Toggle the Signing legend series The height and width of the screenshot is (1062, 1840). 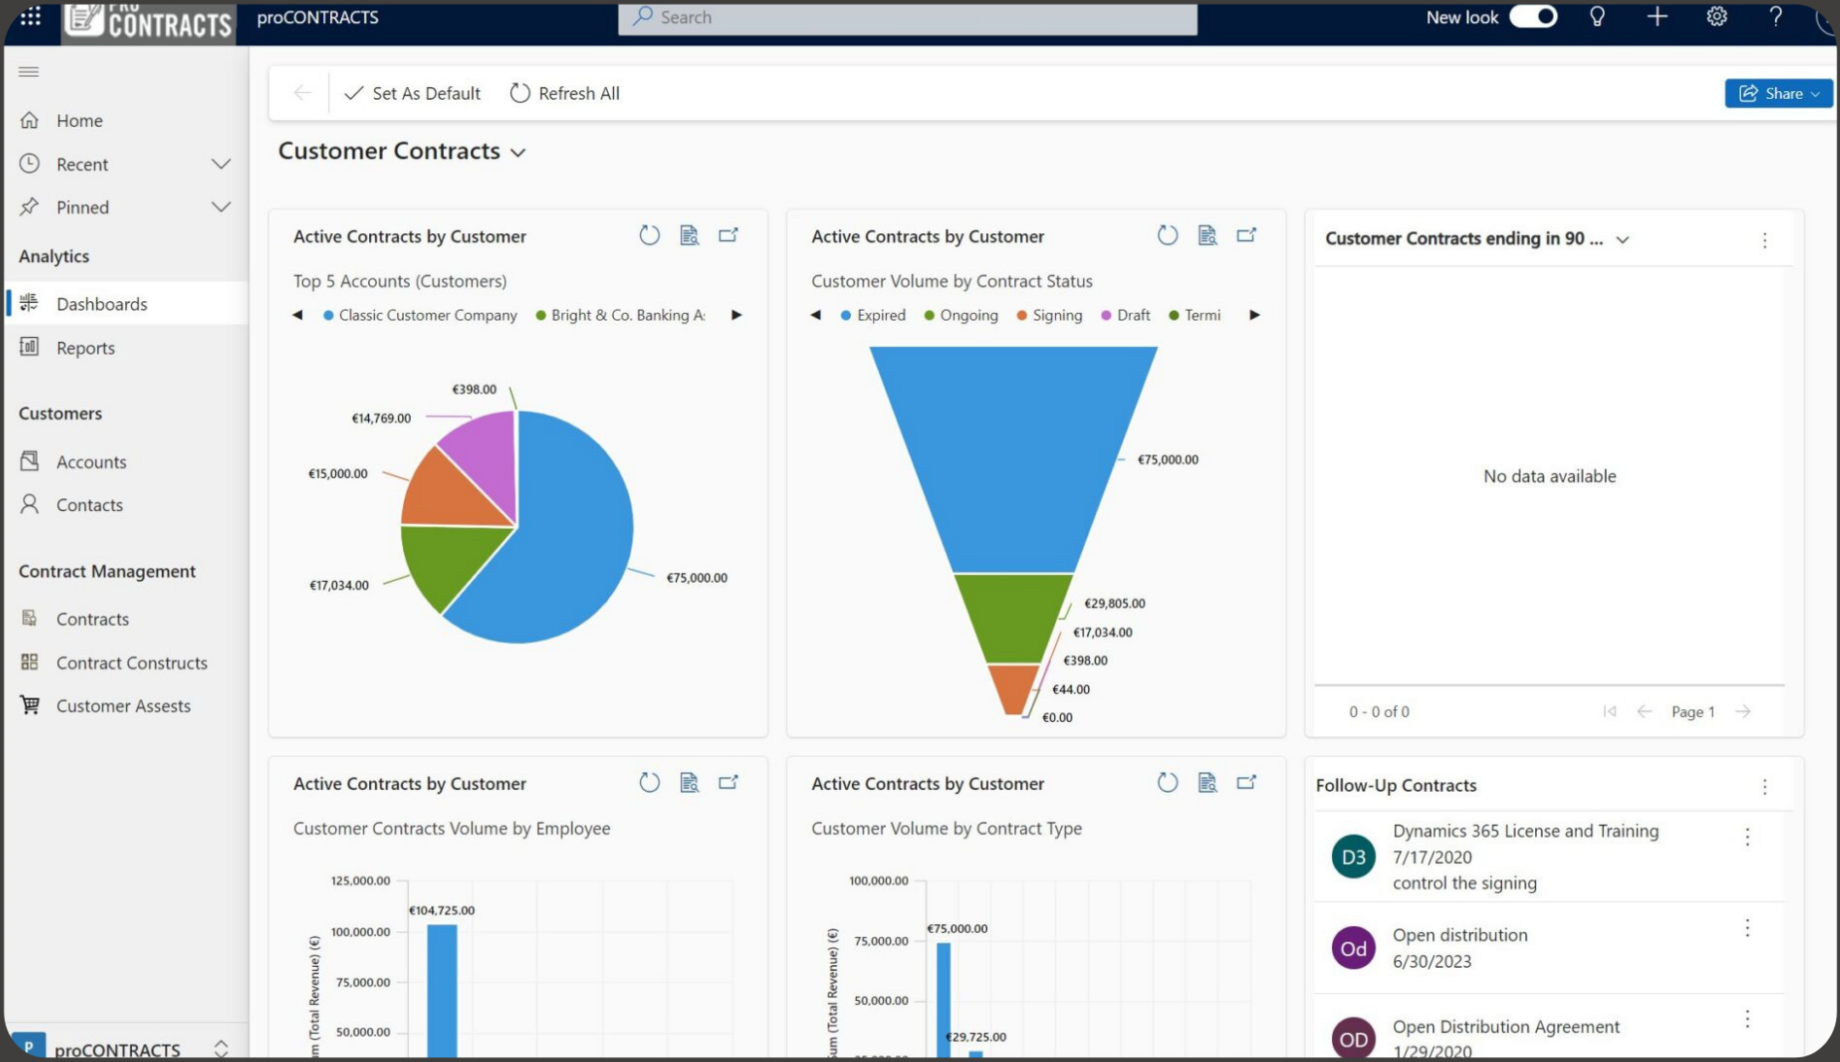(1049, 315)
